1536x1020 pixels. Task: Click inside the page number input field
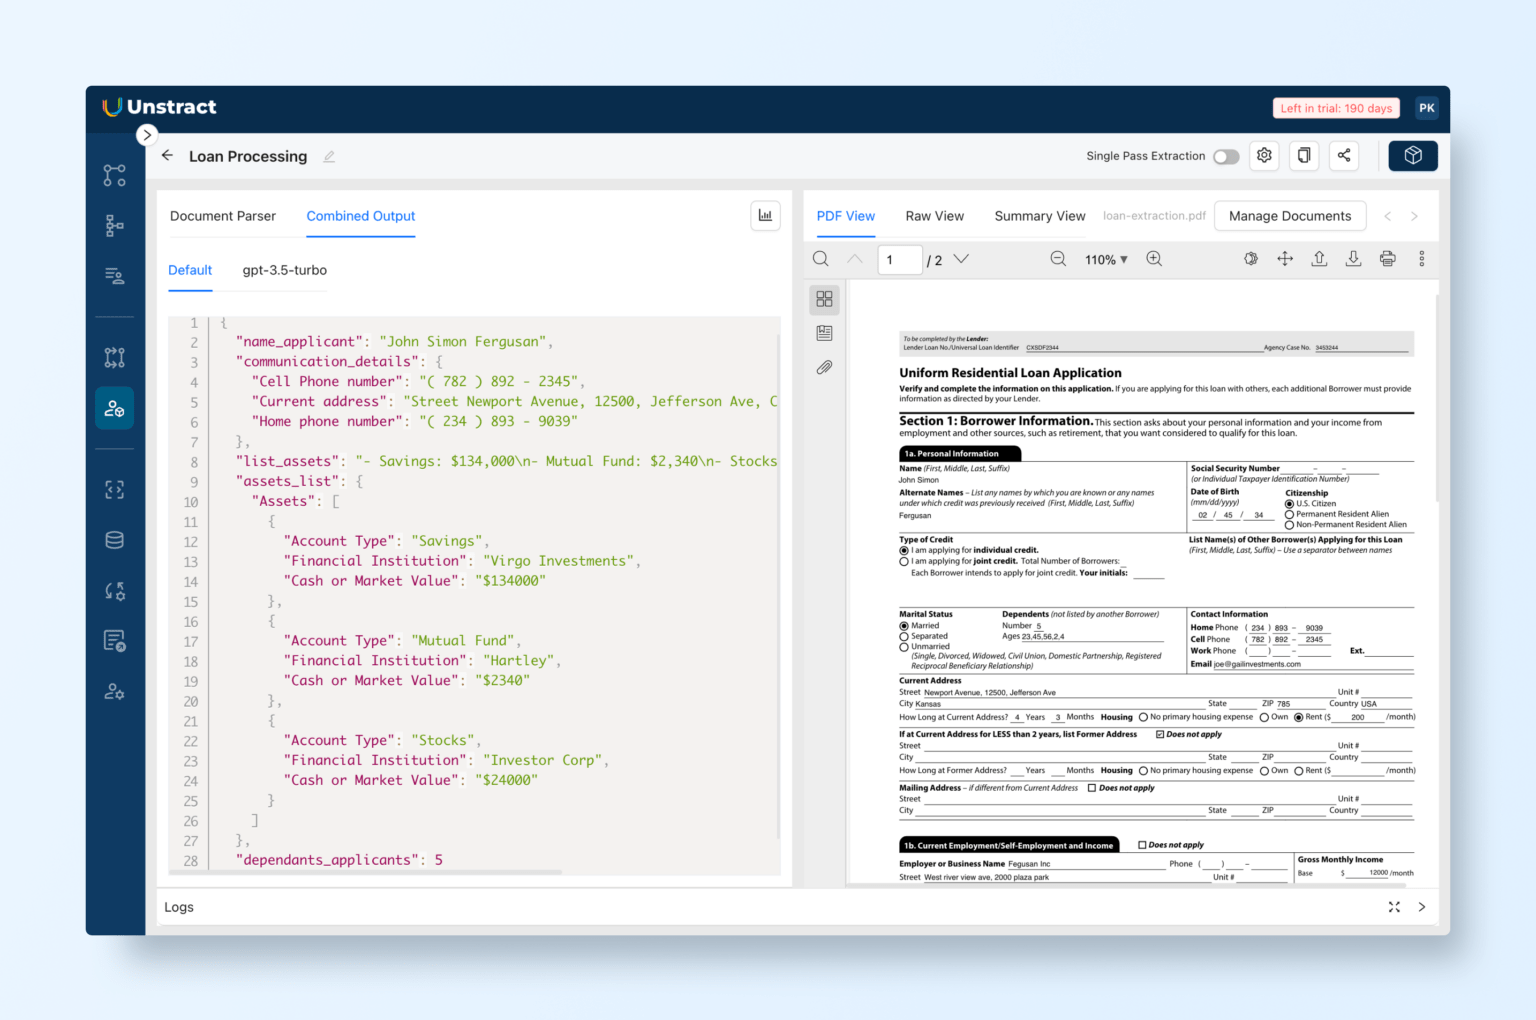tap(898, 259)
